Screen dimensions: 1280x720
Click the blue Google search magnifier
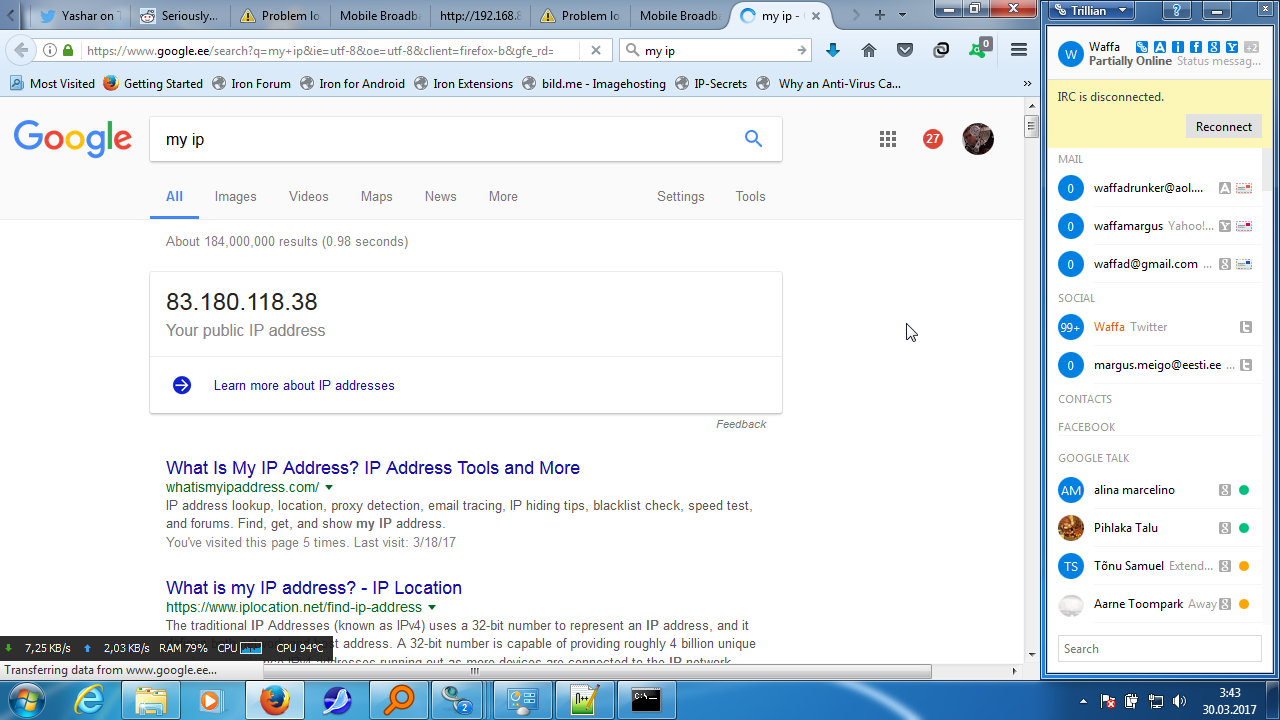pos(753,139)
